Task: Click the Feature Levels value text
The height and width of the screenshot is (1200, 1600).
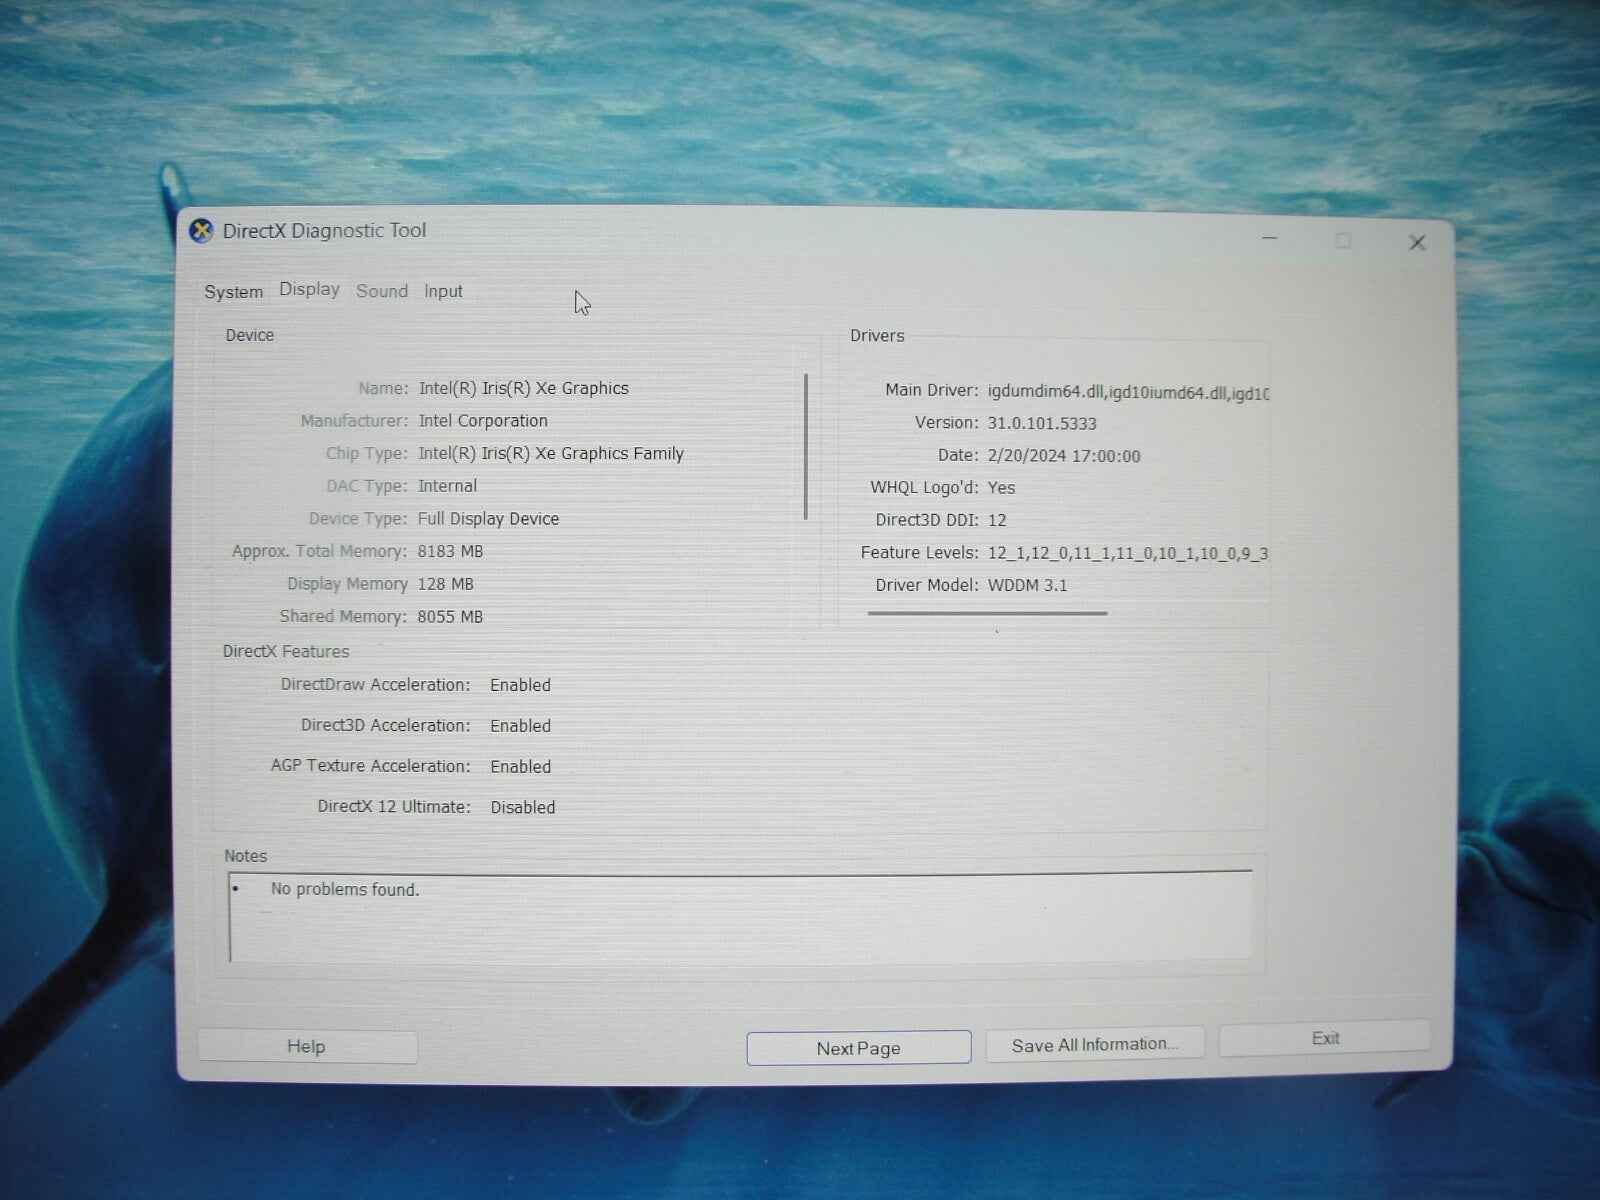Action: pos(1128,552)
